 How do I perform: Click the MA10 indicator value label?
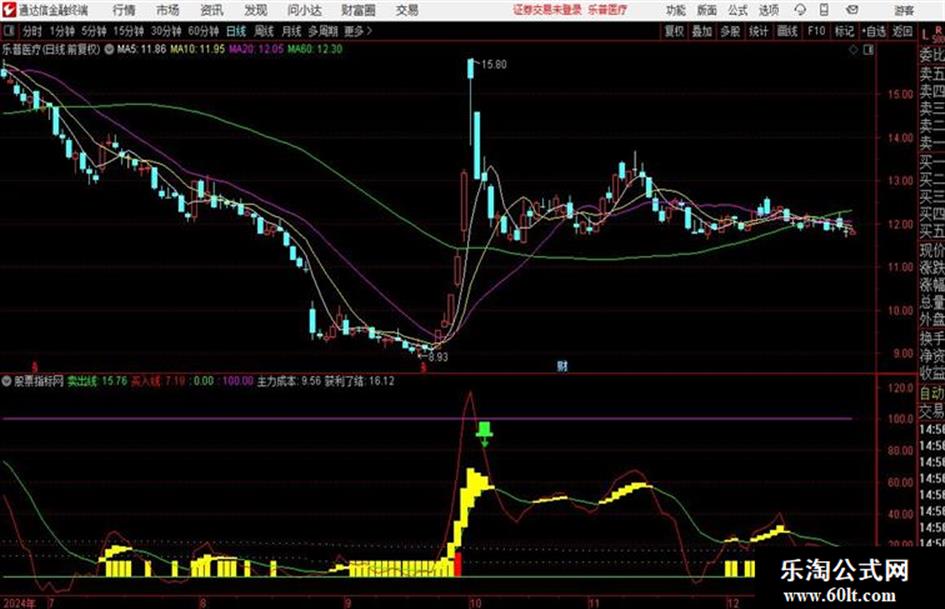tap(197, 49)
